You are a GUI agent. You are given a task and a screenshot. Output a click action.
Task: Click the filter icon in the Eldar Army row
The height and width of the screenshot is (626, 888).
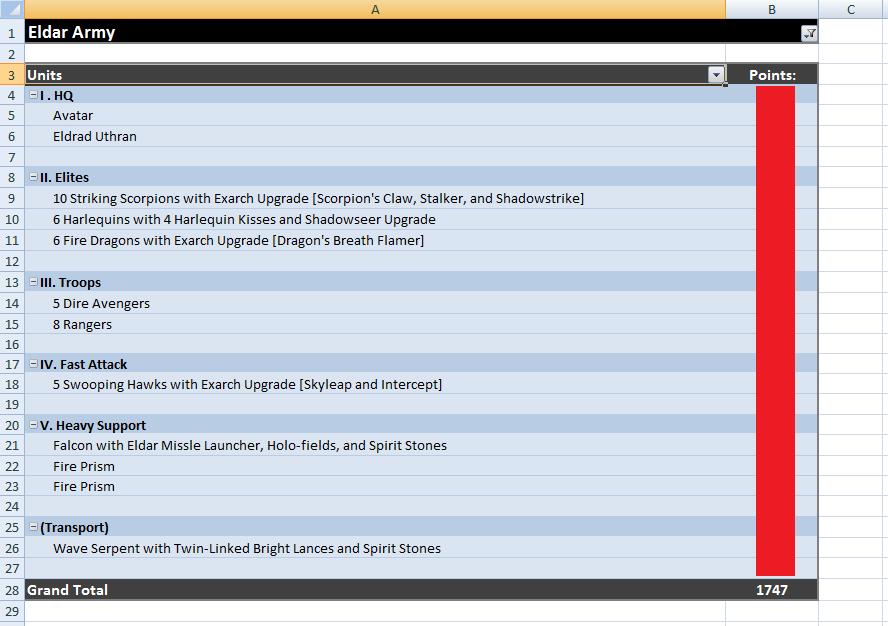tap(809, 33)
